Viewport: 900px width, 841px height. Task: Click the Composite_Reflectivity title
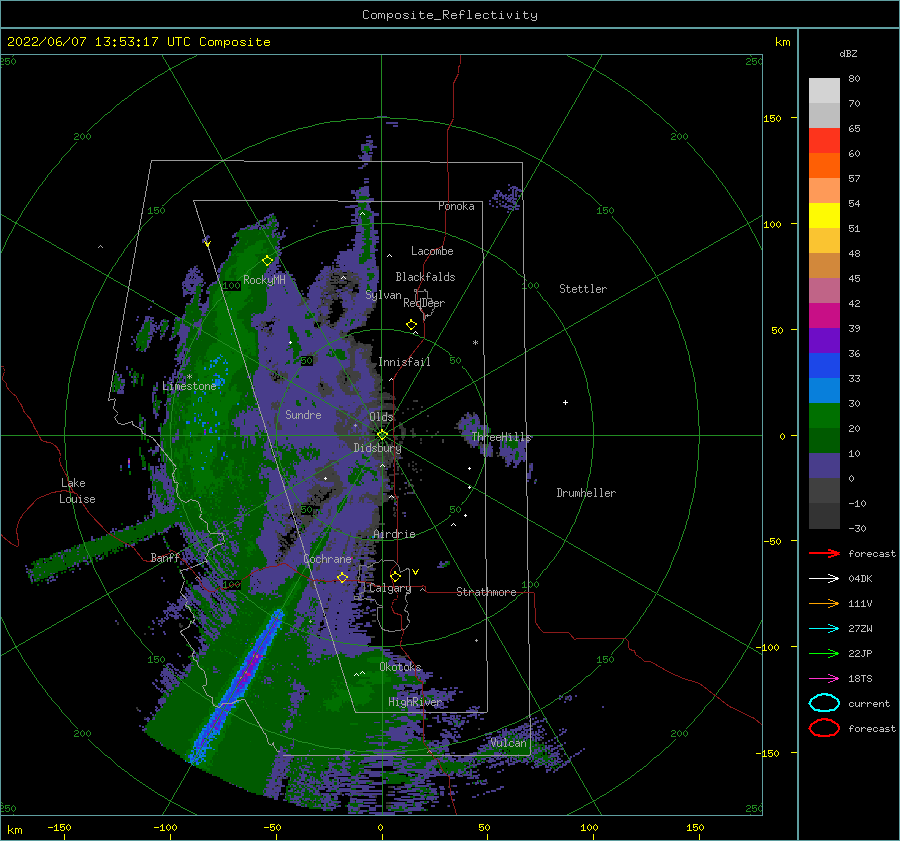point(450,15)
